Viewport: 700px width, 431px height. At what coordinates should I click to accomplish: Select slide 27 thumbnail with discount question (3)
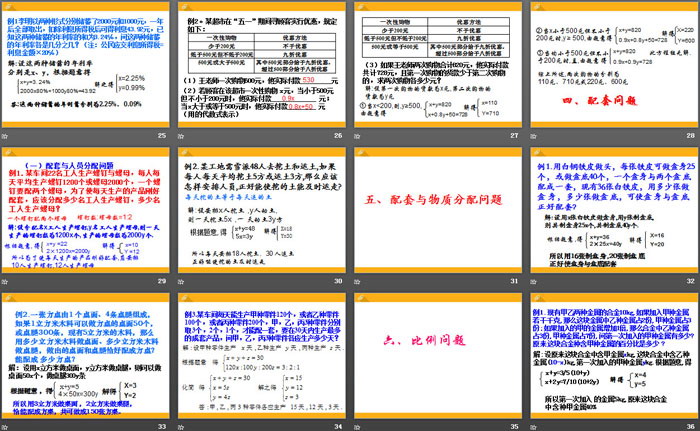[438, 65]
